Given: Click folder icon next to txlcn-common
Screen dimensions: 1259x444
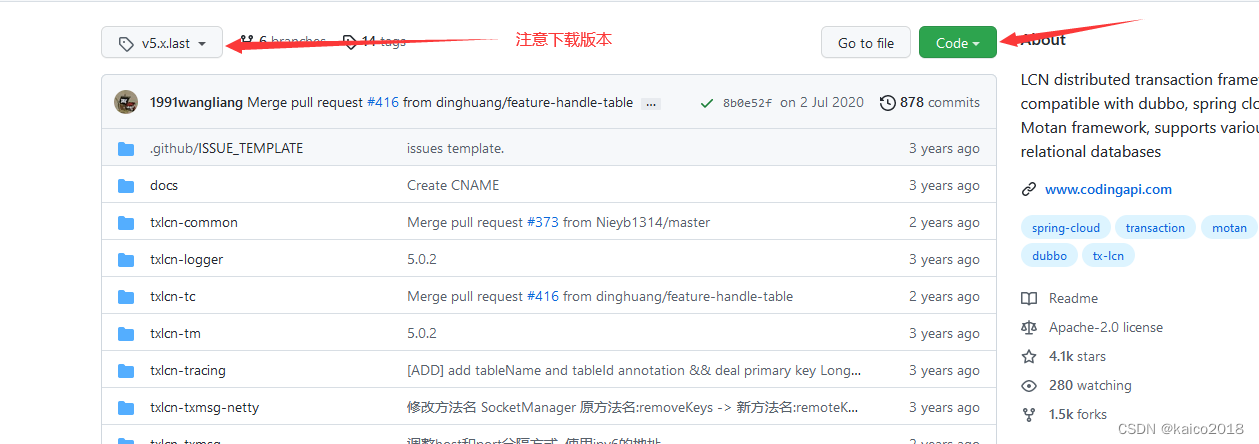Looking at the screenshot, I should click(x=126, y=222).
